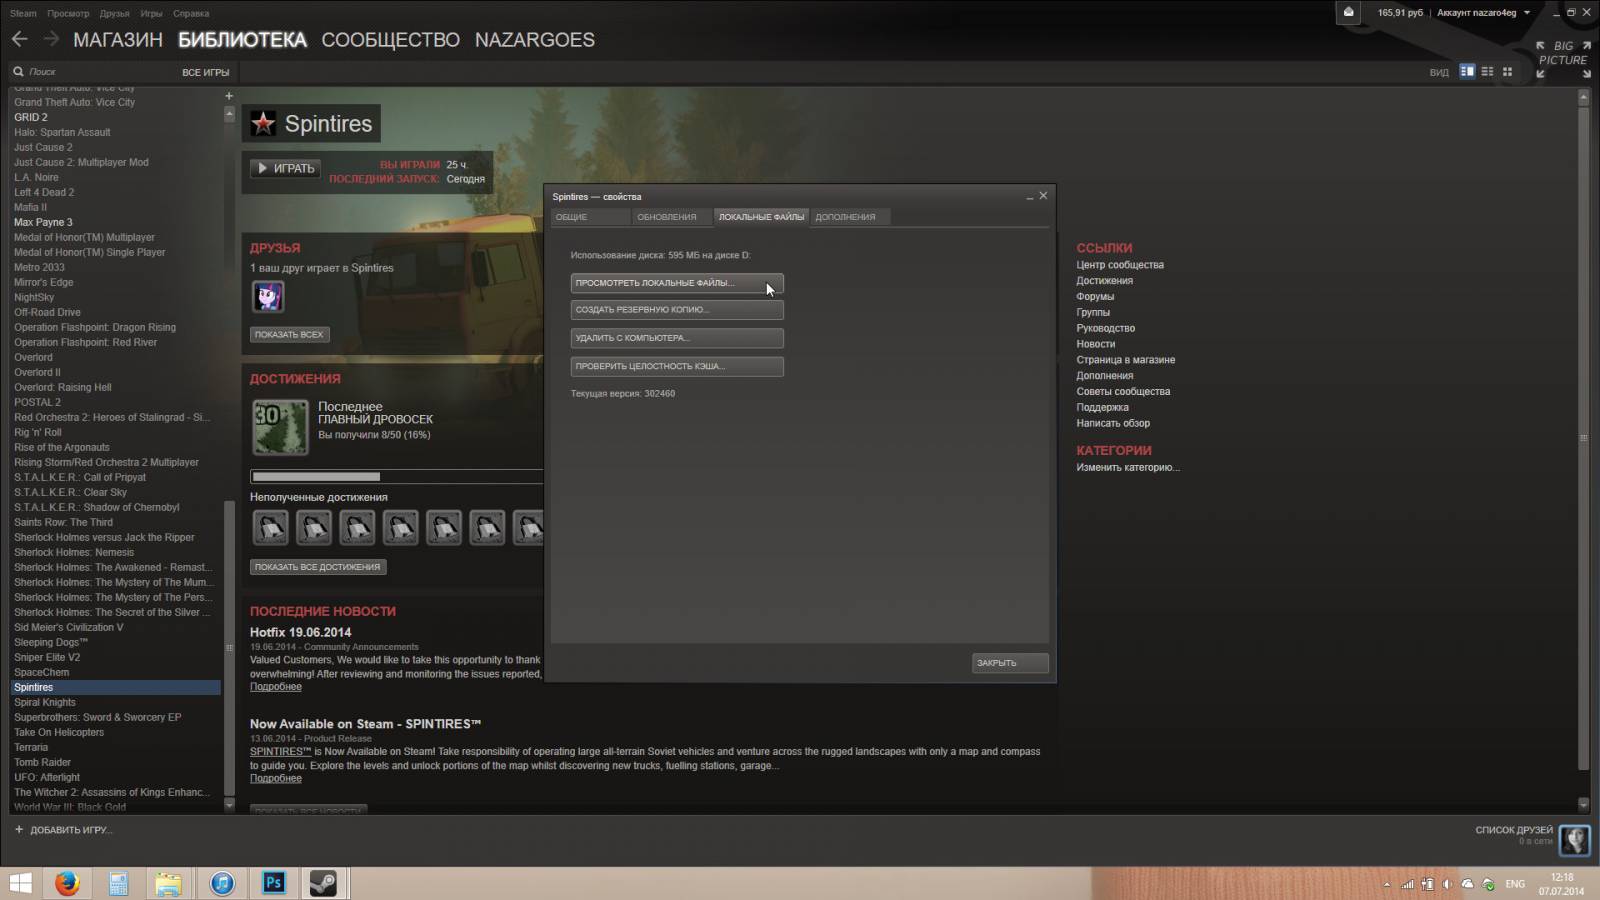Open the Центр сообщества link
This screenshot has height=900, width=1600.
1120,265
